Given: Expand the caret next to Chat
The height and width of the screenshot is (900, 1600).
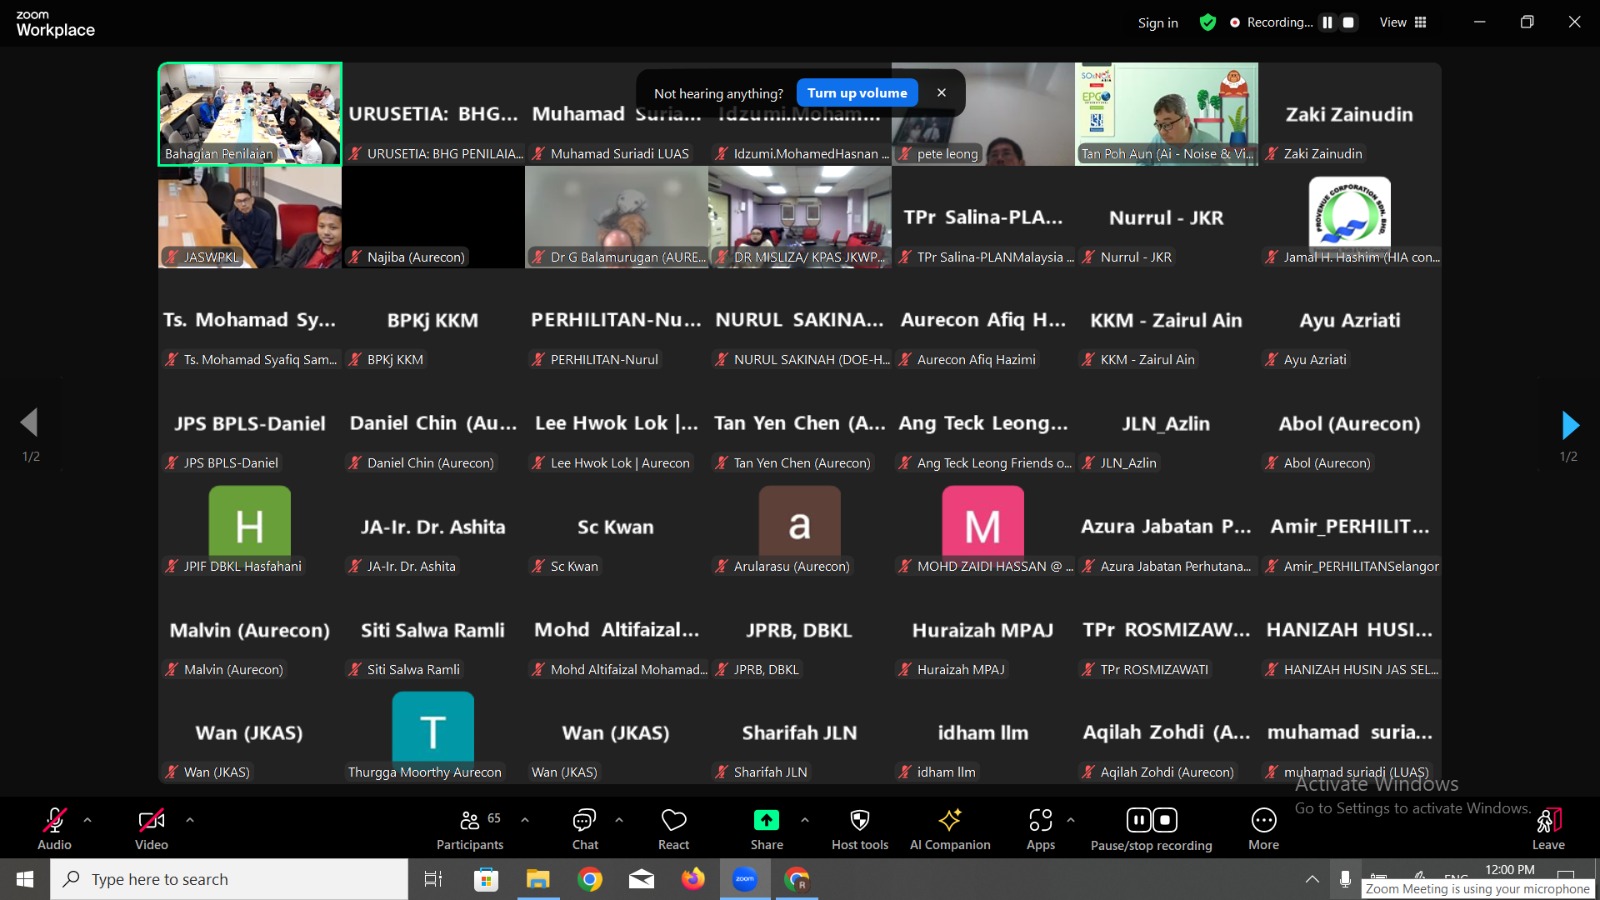Looking at the screenshot, I should click(619, 820).
